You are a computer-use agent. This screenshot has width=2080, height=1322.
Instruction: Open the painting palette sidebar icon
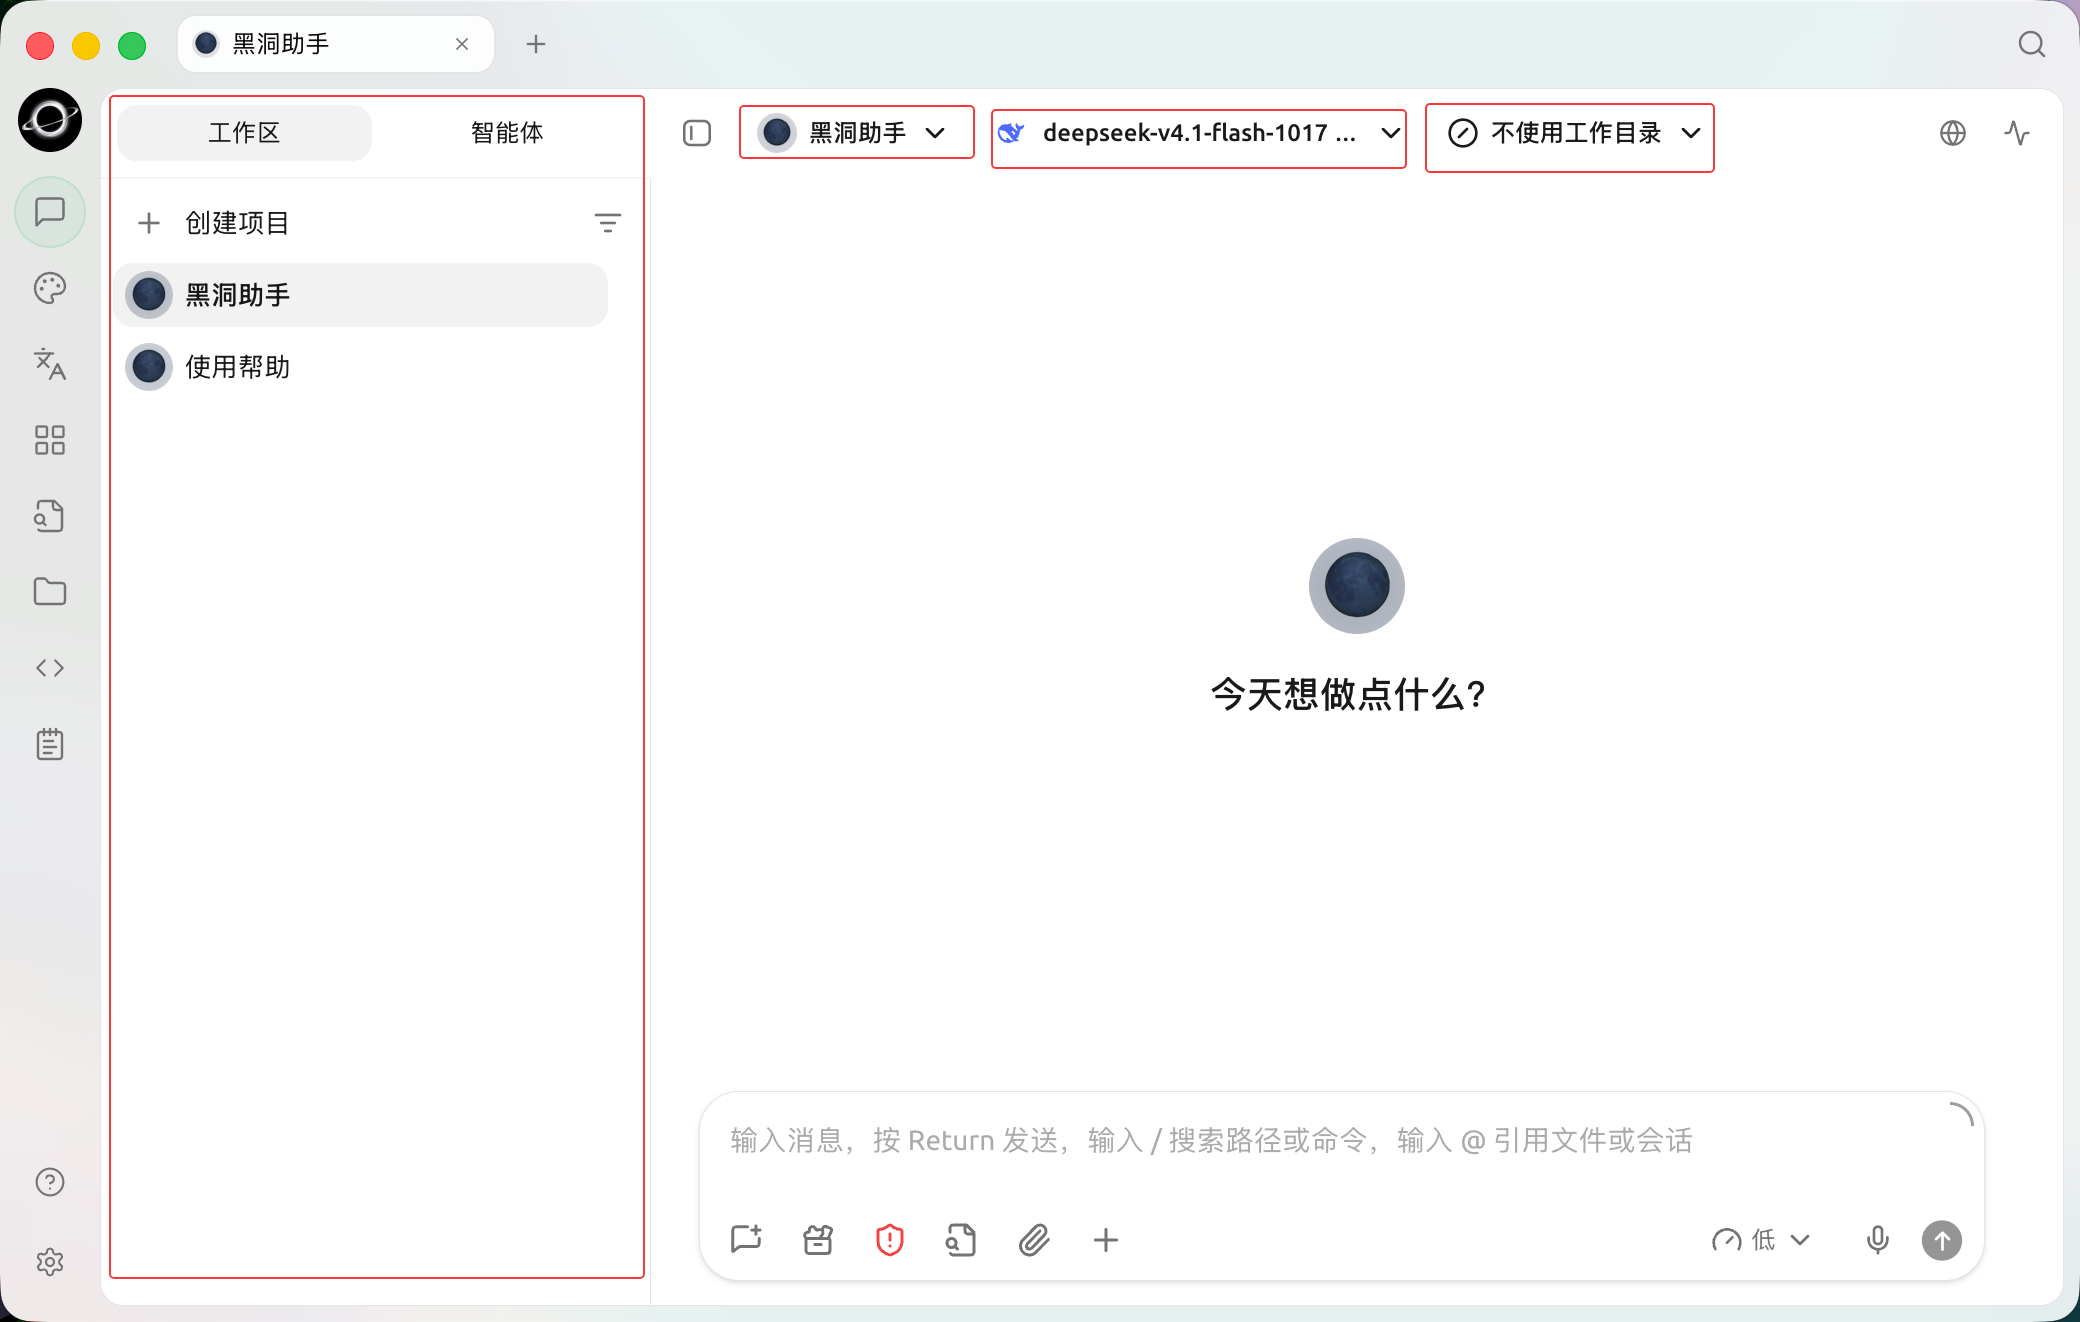(x=50, y=288)
